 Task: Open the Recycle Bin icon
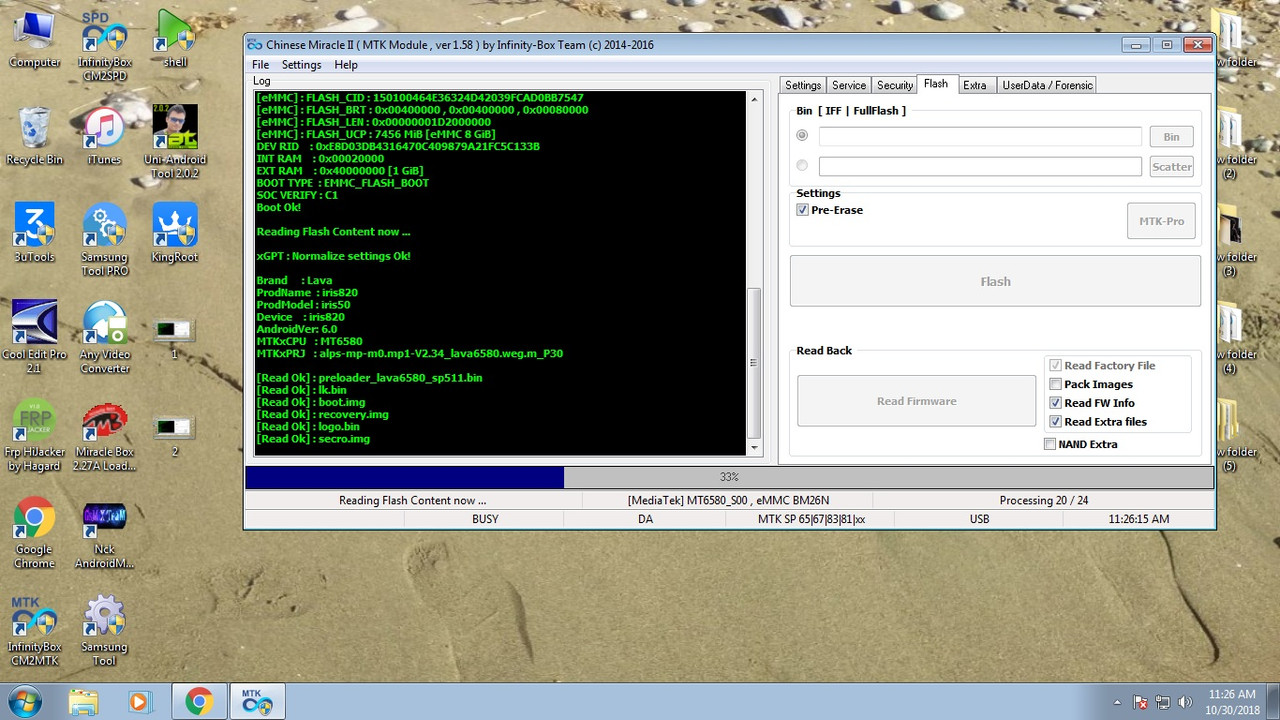(x=34, y=137)
